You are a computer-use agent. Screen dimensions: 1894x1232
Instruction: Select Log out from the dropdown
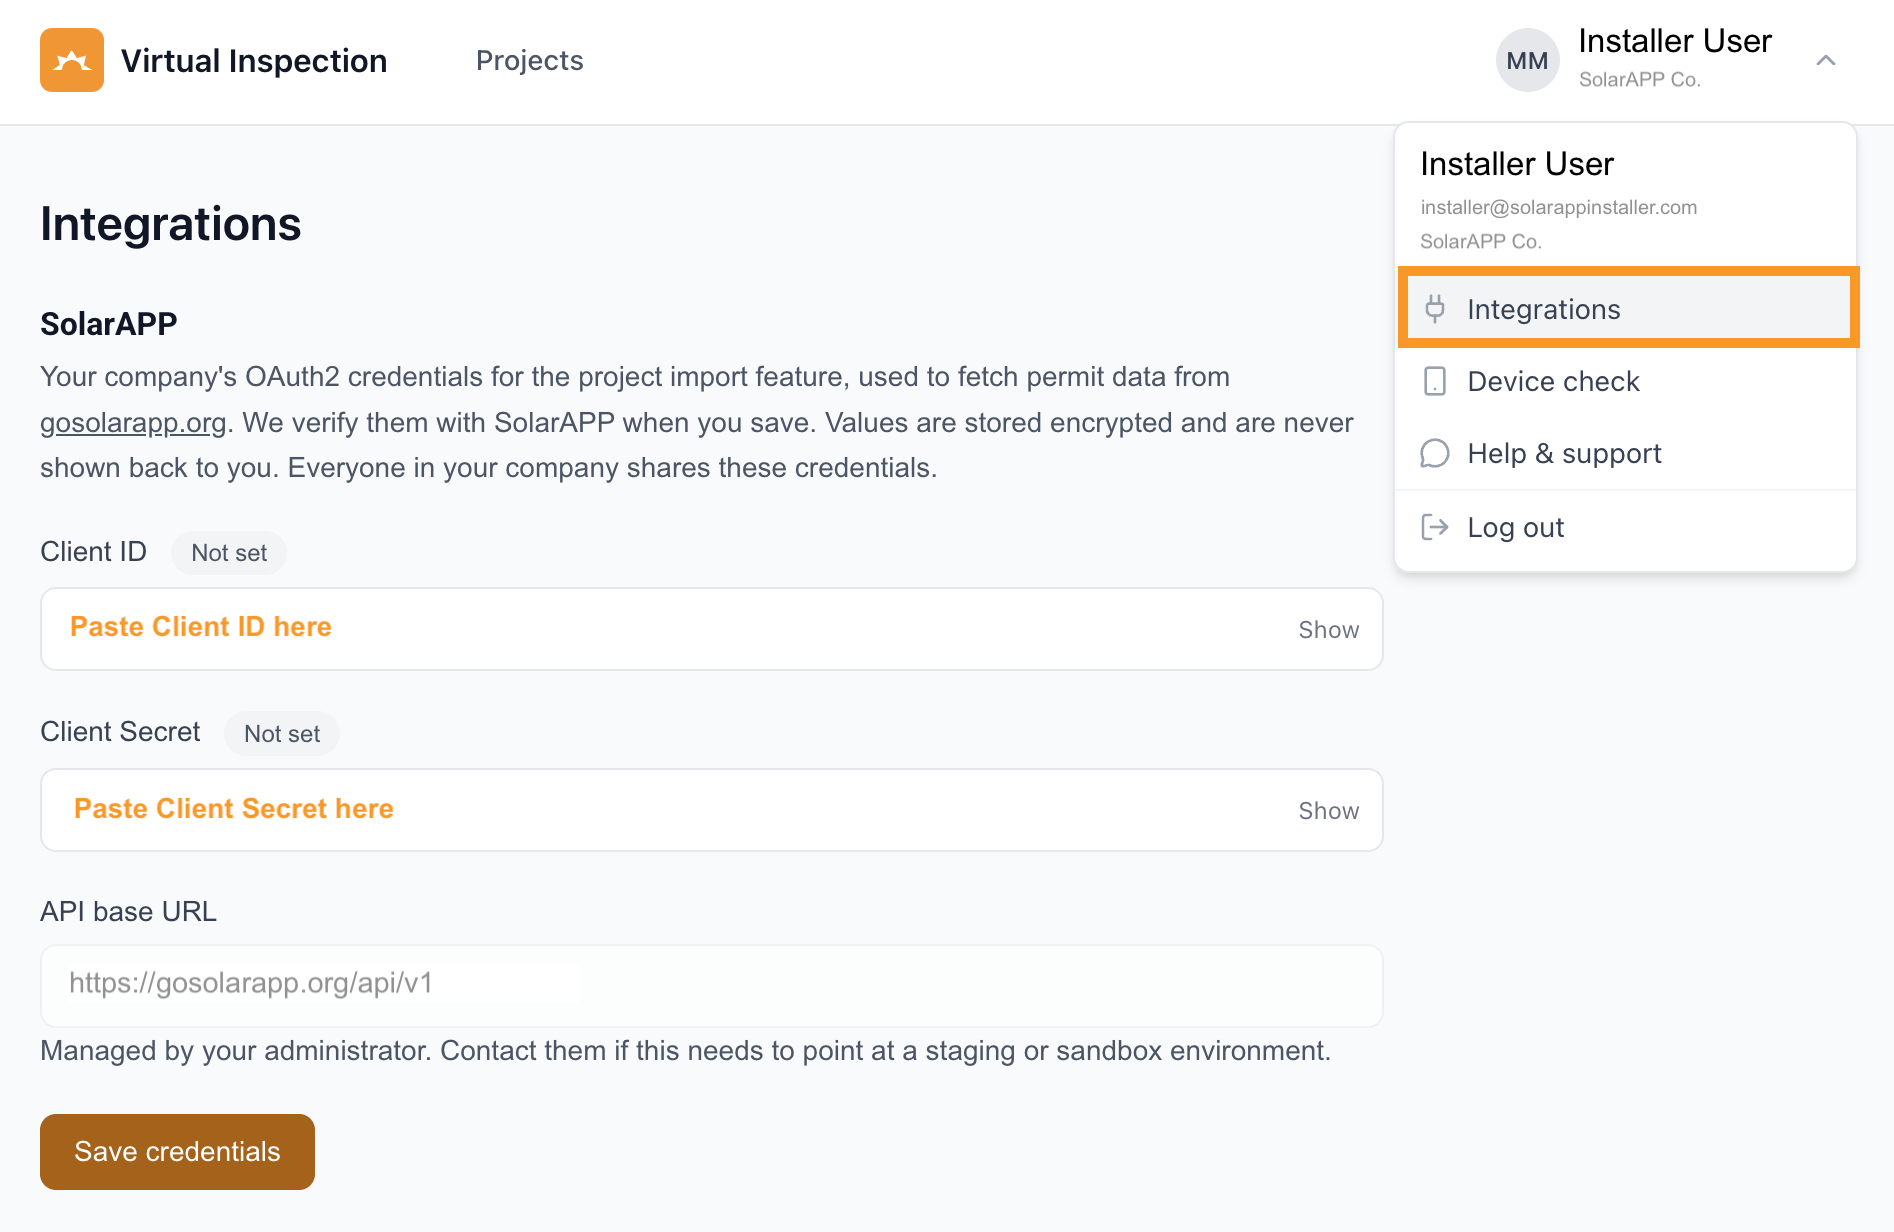(x=1626, y=527)
